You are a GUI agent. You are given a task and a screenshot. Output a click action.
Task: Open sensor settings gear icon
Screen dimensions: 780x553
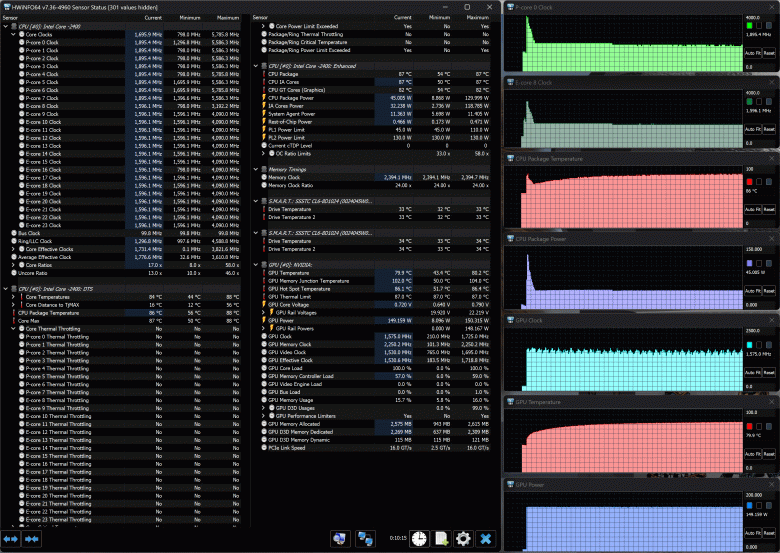tap(463, 539)
